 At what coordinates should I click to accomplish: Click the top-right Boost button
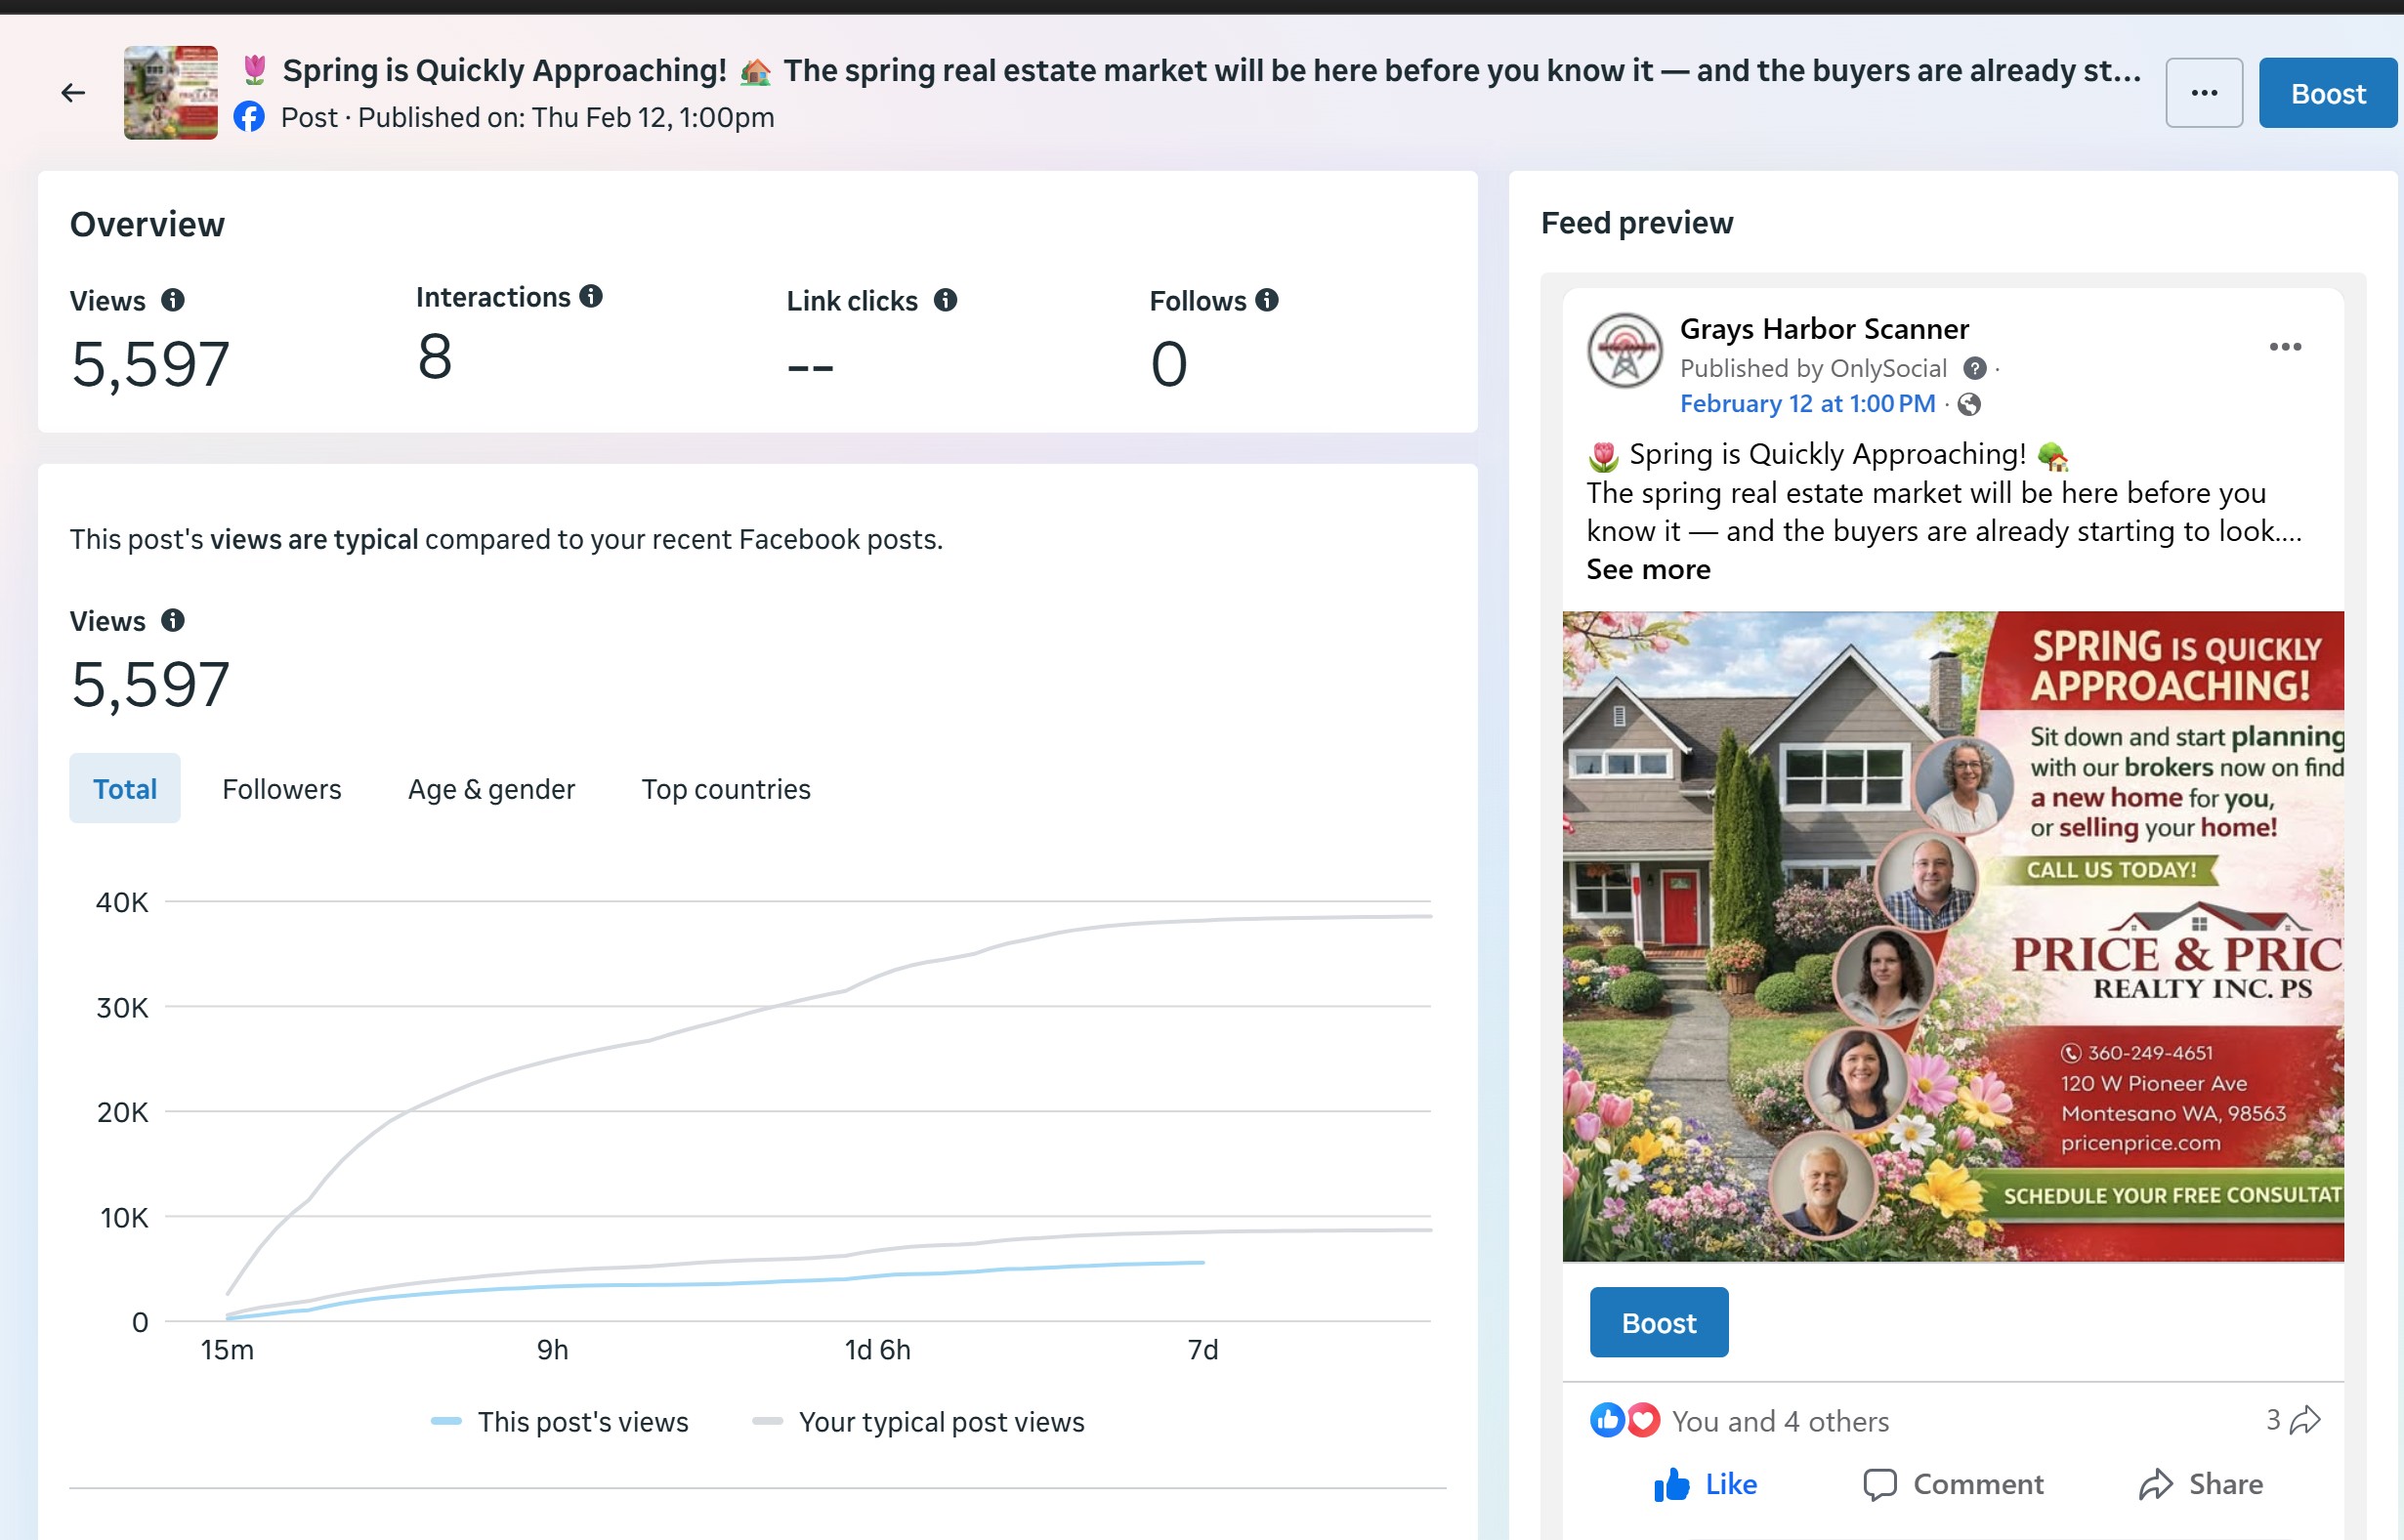2327,93
